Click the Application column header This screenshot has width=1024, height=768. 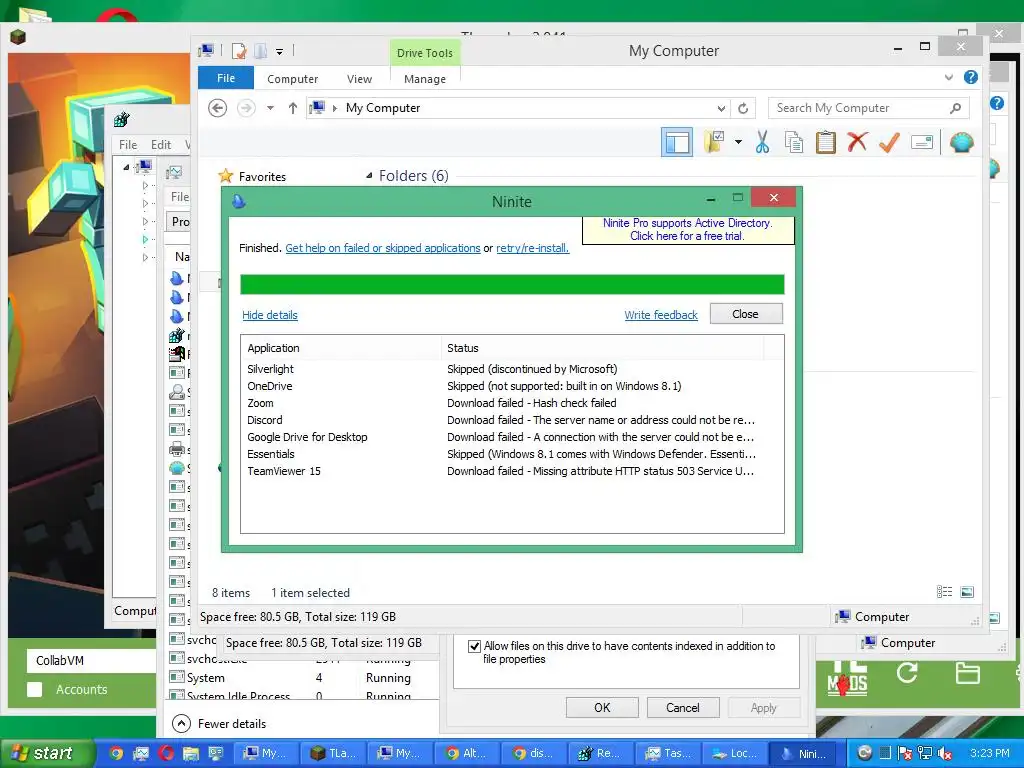[341, 348]
